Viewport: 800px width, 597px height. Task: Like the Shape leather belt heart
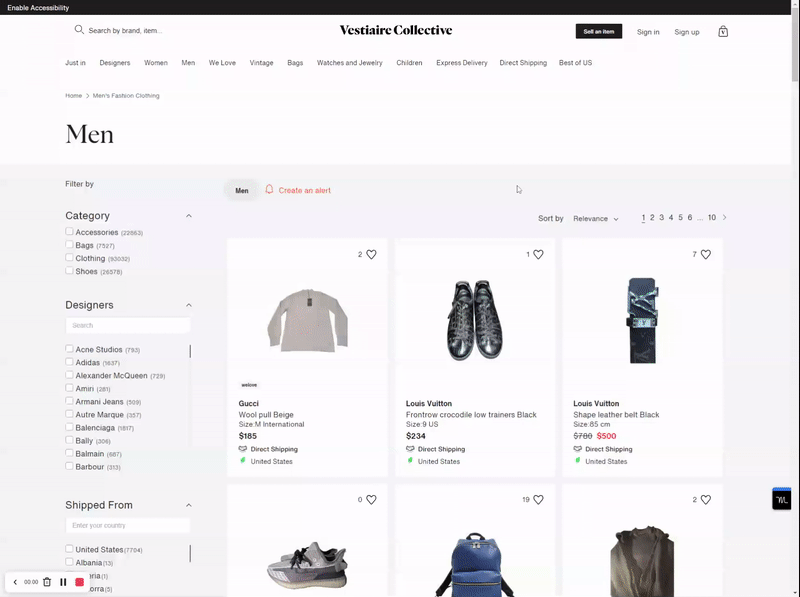coord(706,254)
